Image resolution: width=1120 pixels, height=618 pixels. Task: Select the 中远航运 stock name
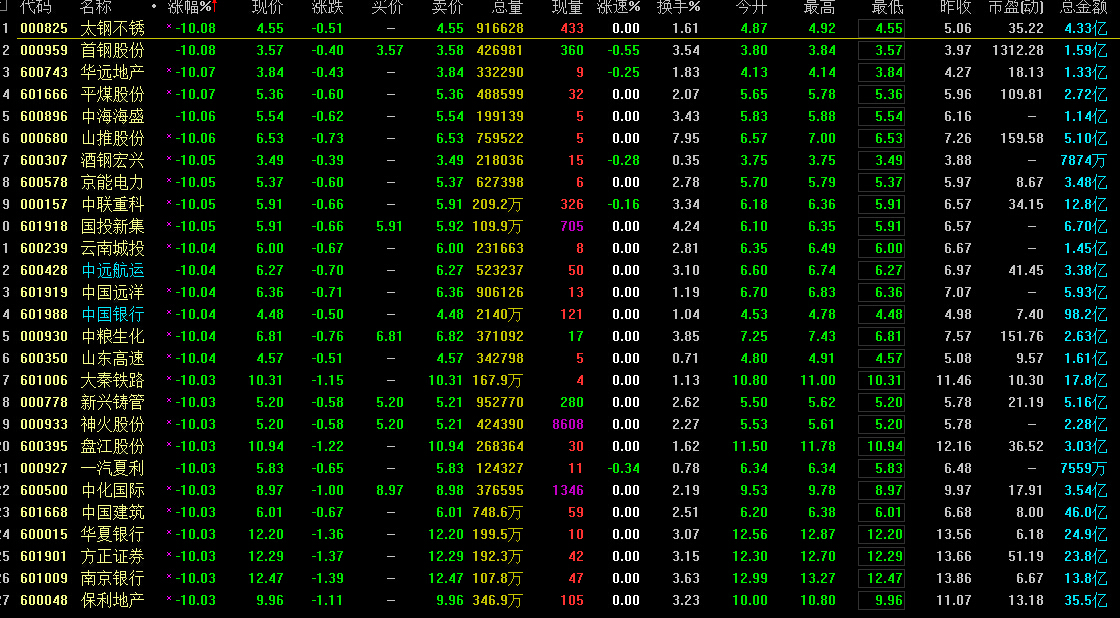pyautogui.click(x=112, y=271)
